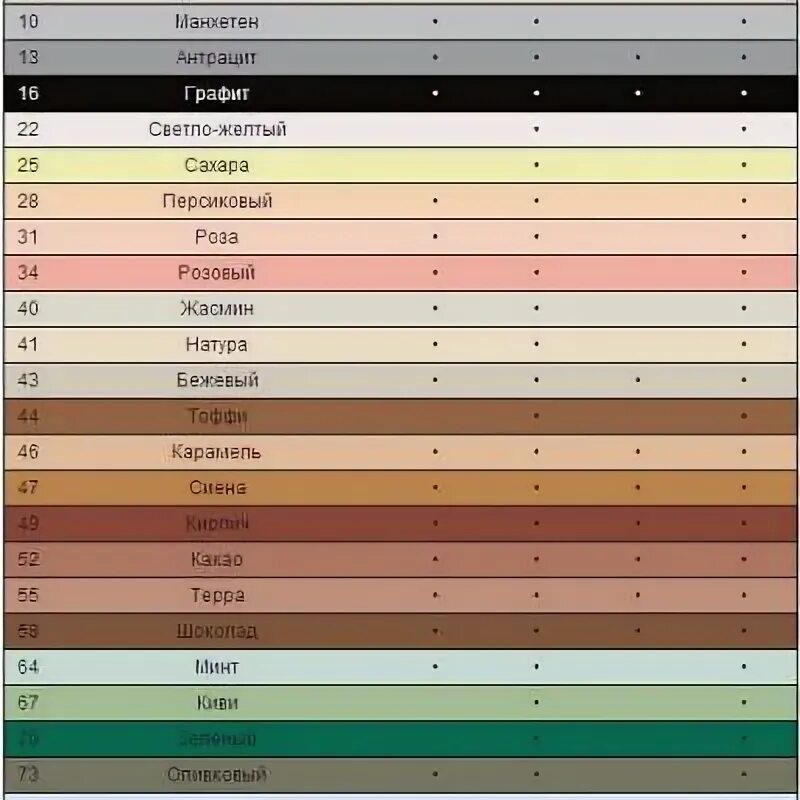The width and height of the screenshot is (800, 800).
Task: Click the number 10 in Манхеттен row
Action: [28, 21]
